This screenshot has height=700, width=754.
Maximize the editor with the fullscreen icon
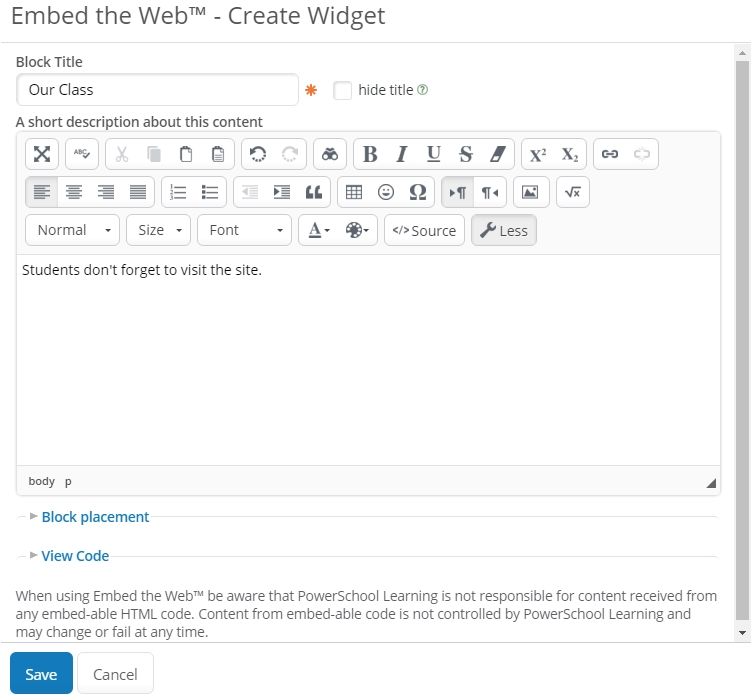(42, 154)
